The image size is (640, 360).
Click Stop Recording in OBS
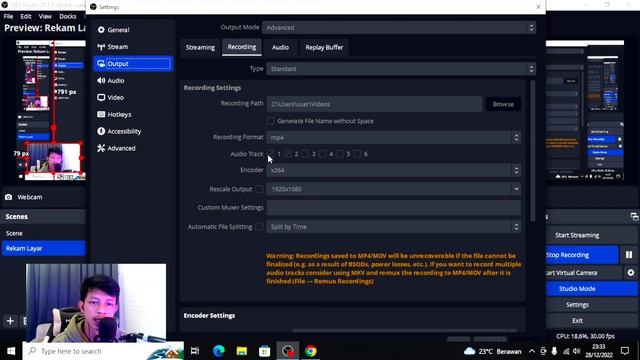(x=582, y=255)
